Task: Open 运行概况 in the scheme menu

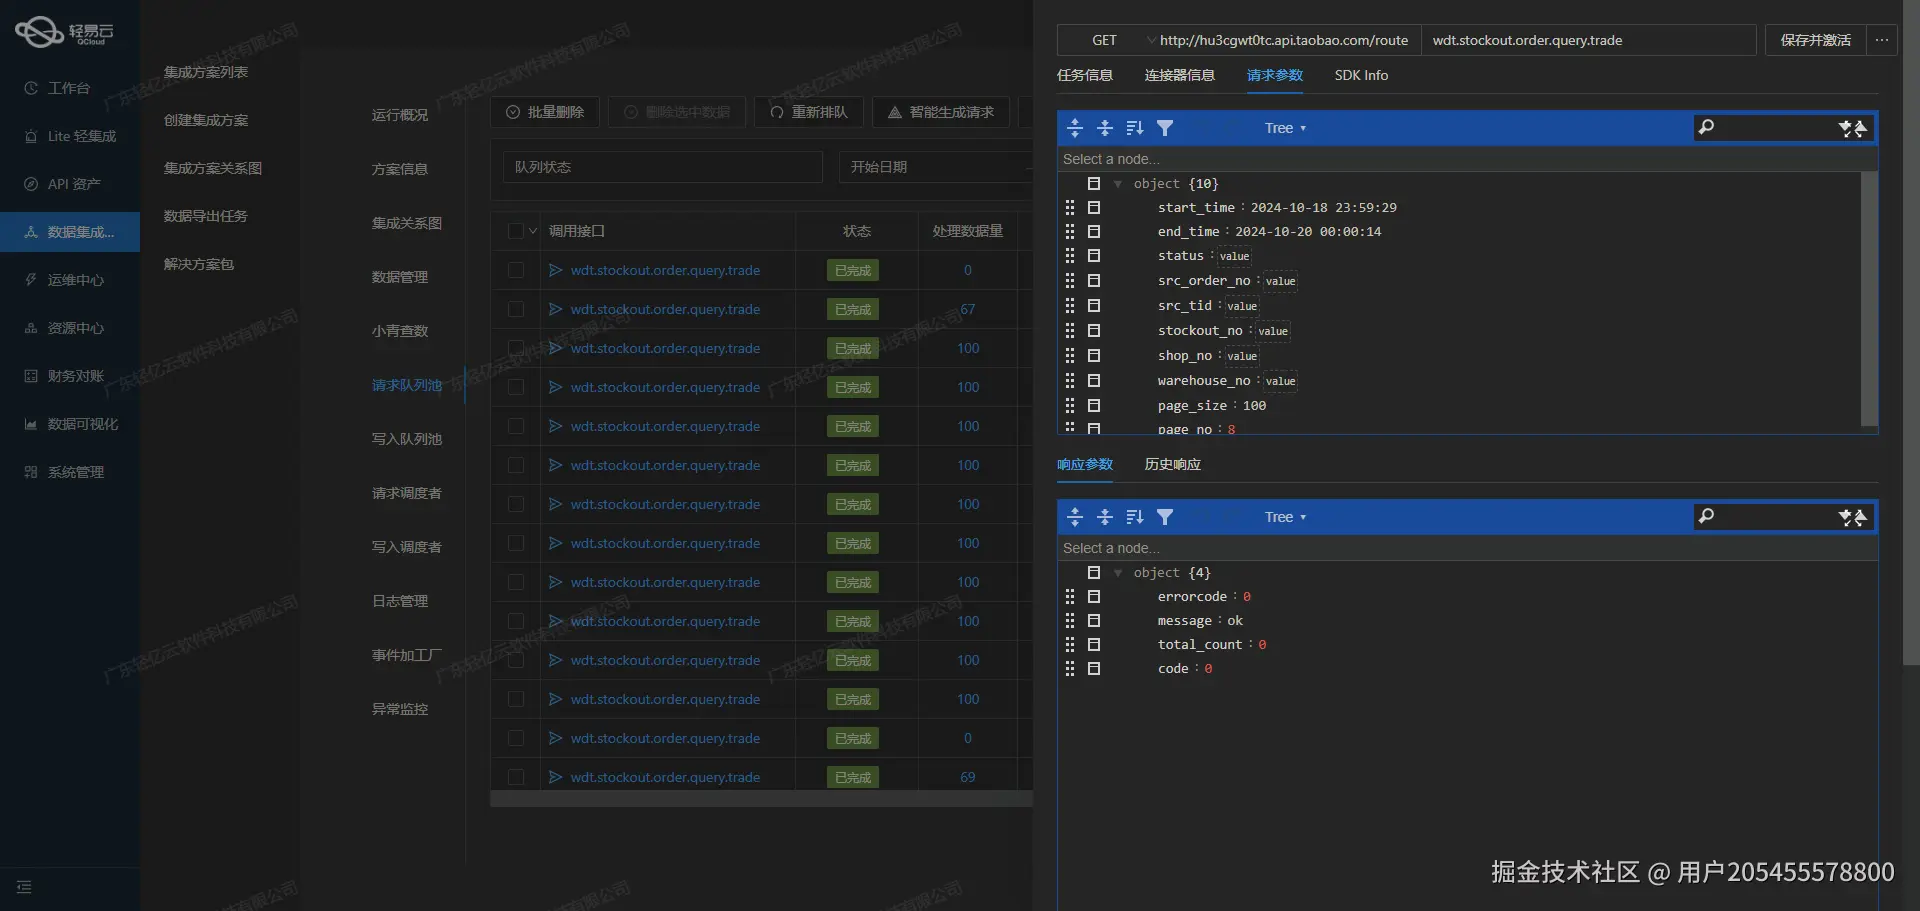Action: click(x=400, y=115)
